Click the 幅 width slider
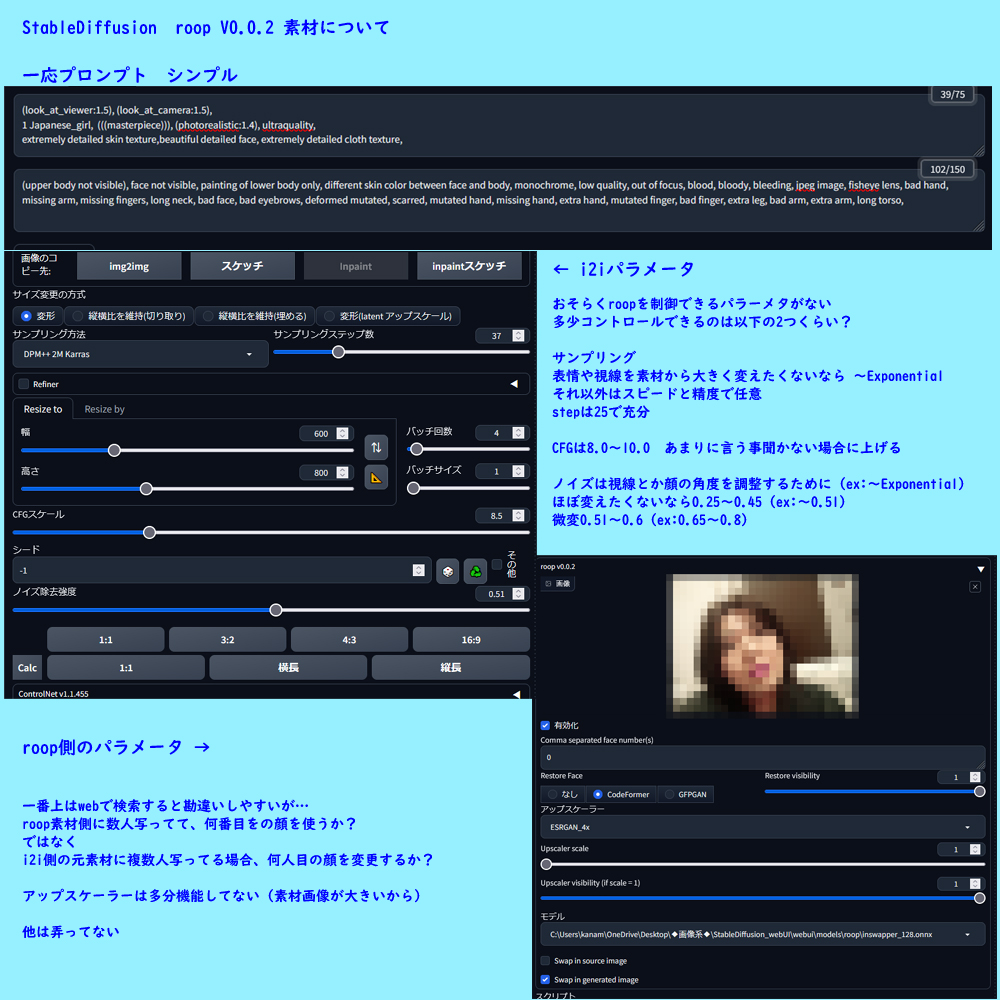1000x1000 pixels. coord(188,450)
